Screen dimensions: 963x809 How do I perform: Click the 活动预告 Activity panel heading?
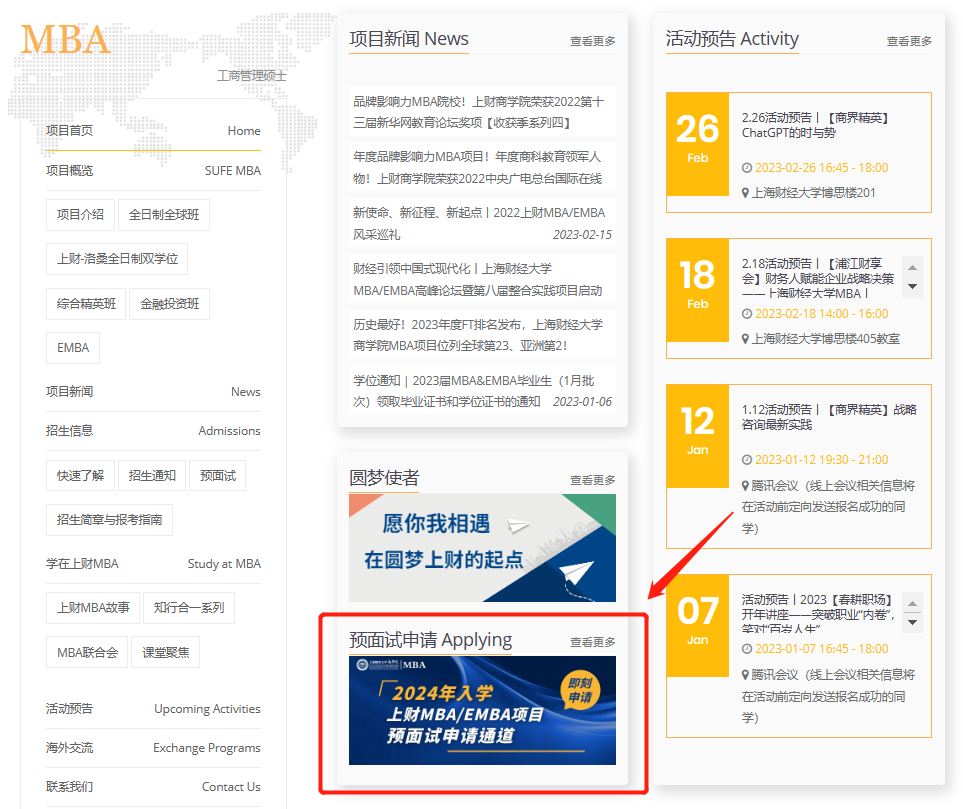coord(732,39)
